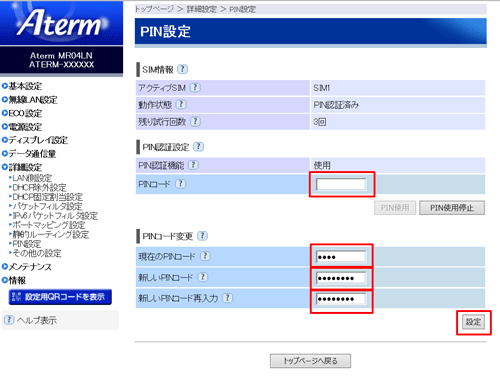The image size is (500, 385).
Task: Focus the PINコード input field
Action: coord(341,184)
